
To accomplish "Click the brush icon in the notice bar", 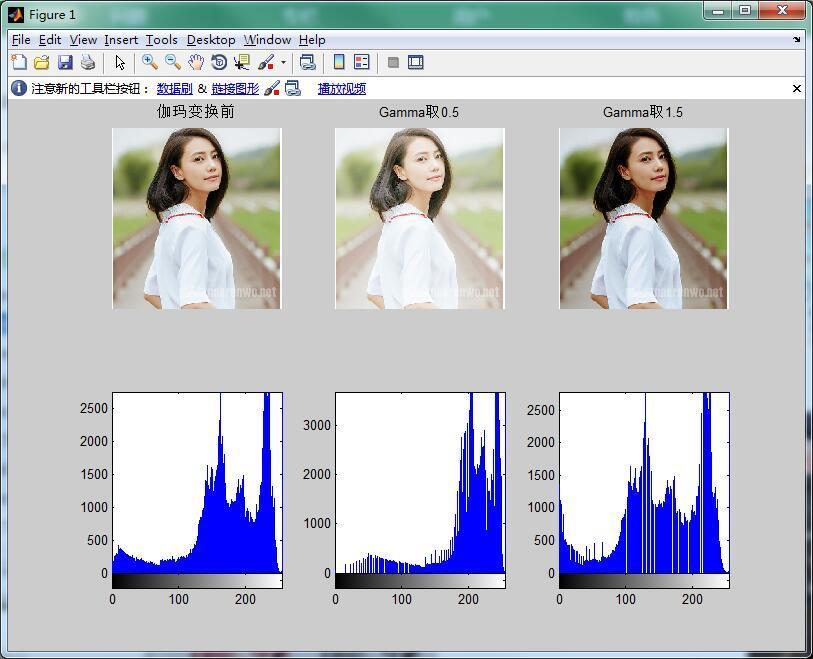I will coord(272,88).
